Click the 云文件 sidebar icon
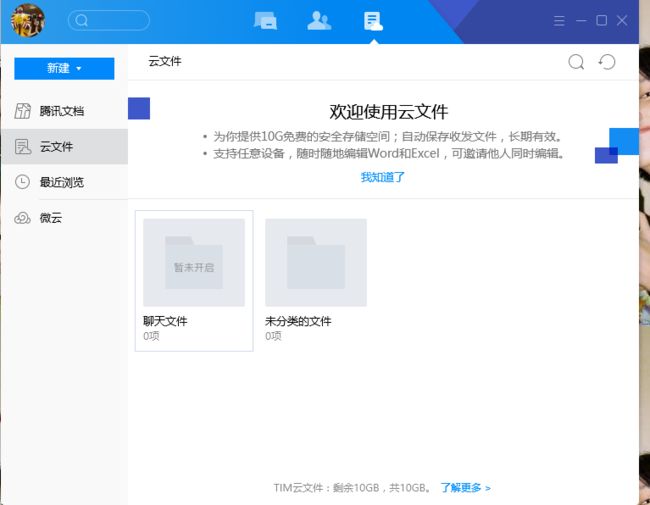The width and height of the screenshot is (650, 505). coord(22,146)
